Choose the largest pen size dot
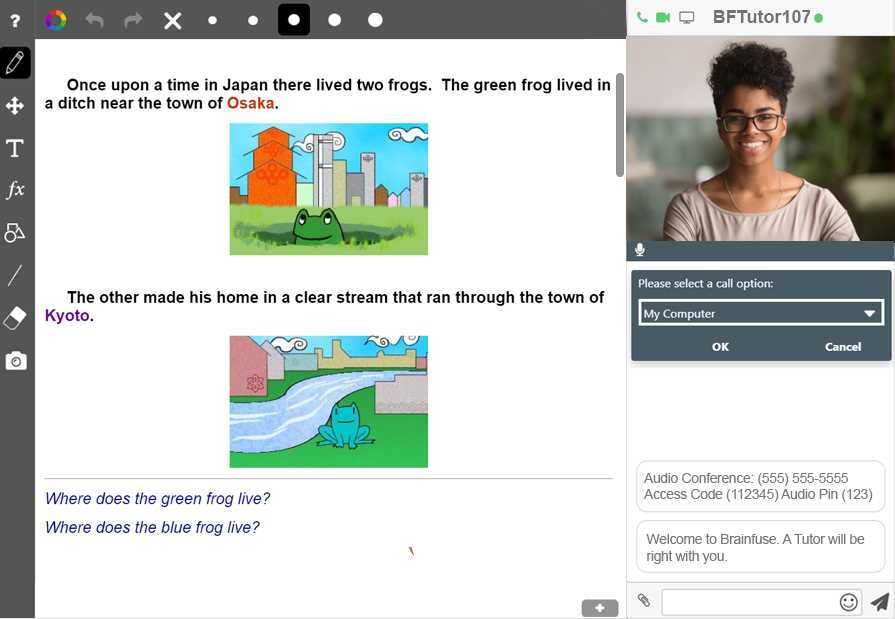 pyautogui.click(x=375, y=20)
